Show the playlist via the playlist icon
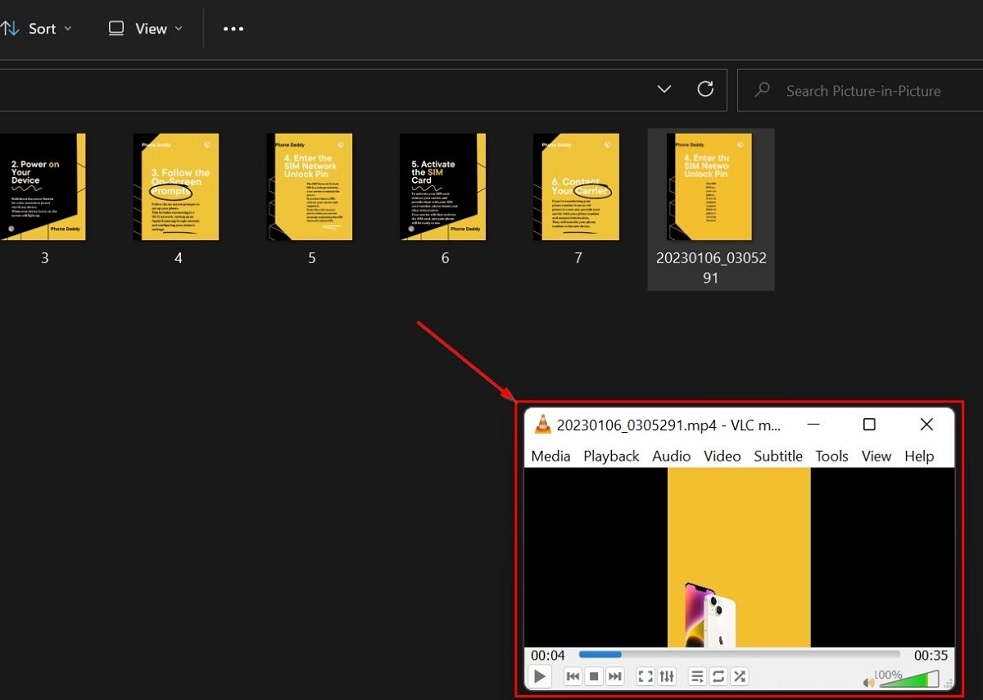Screen dimensions: 983x700 (697, 676)
